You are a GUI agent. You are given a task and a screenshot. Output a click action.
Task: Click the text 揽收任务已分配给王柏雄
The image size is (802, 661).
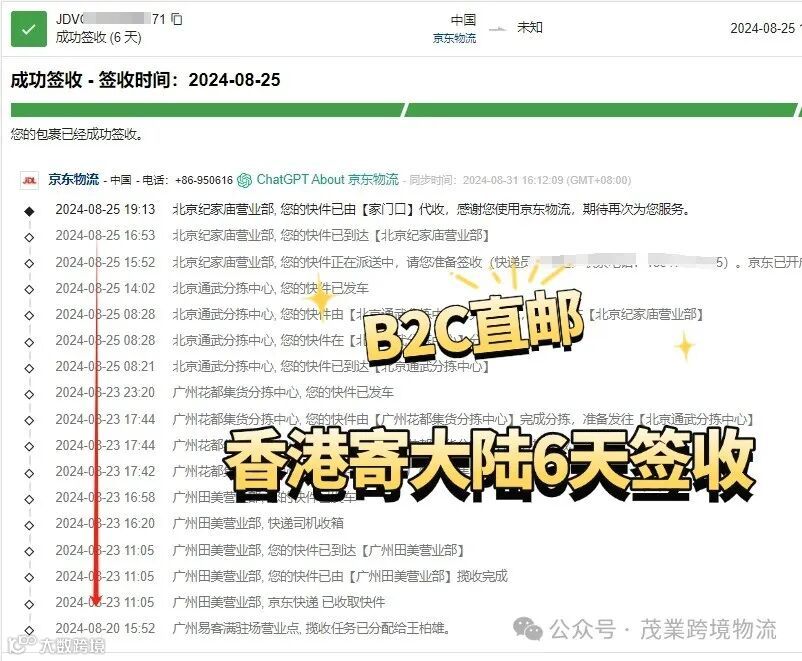click(x=377, y=628)
